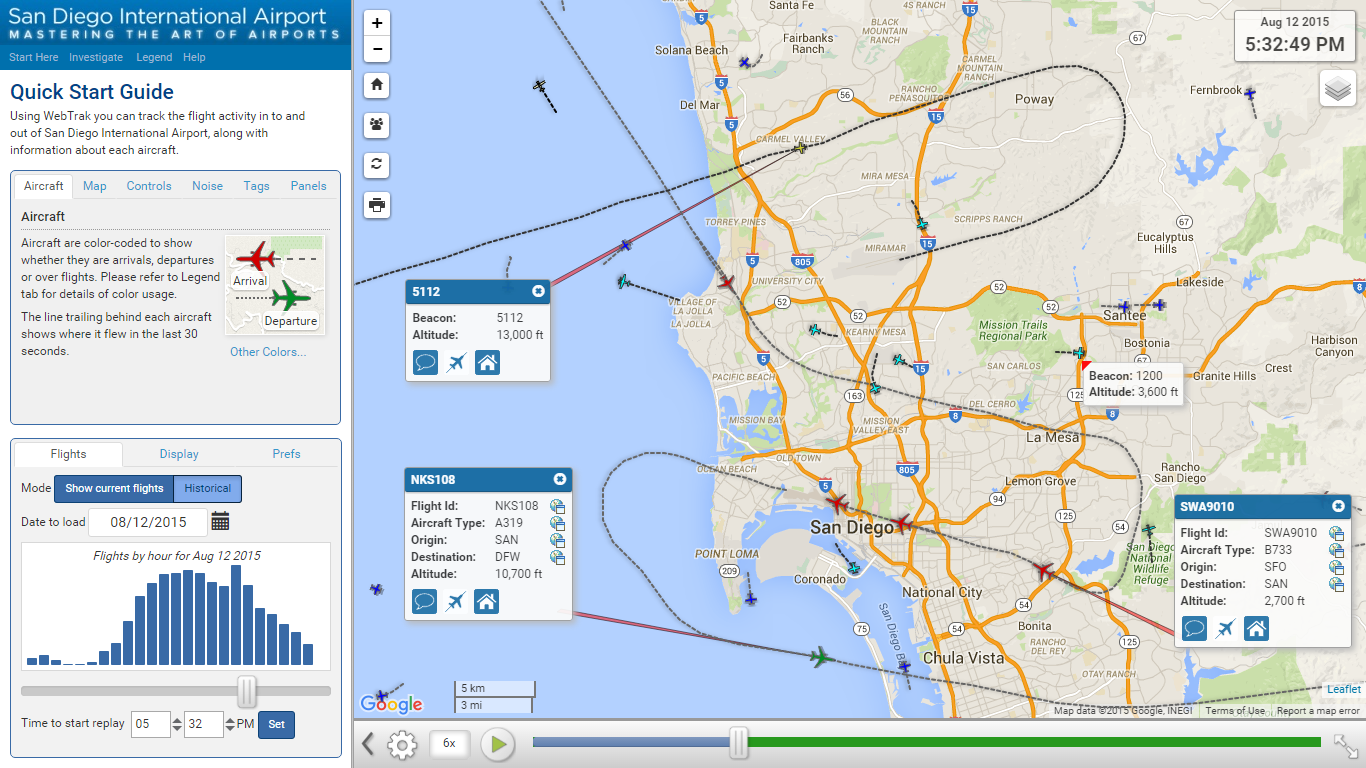Screen dimensions: 1366x768
Task: Open the Start Here menu
Action: coord(34,57)
